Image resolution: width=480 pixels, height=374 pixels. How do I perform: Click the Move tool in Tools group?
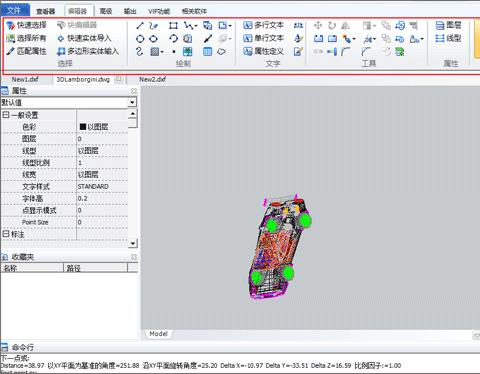[318, 26]
